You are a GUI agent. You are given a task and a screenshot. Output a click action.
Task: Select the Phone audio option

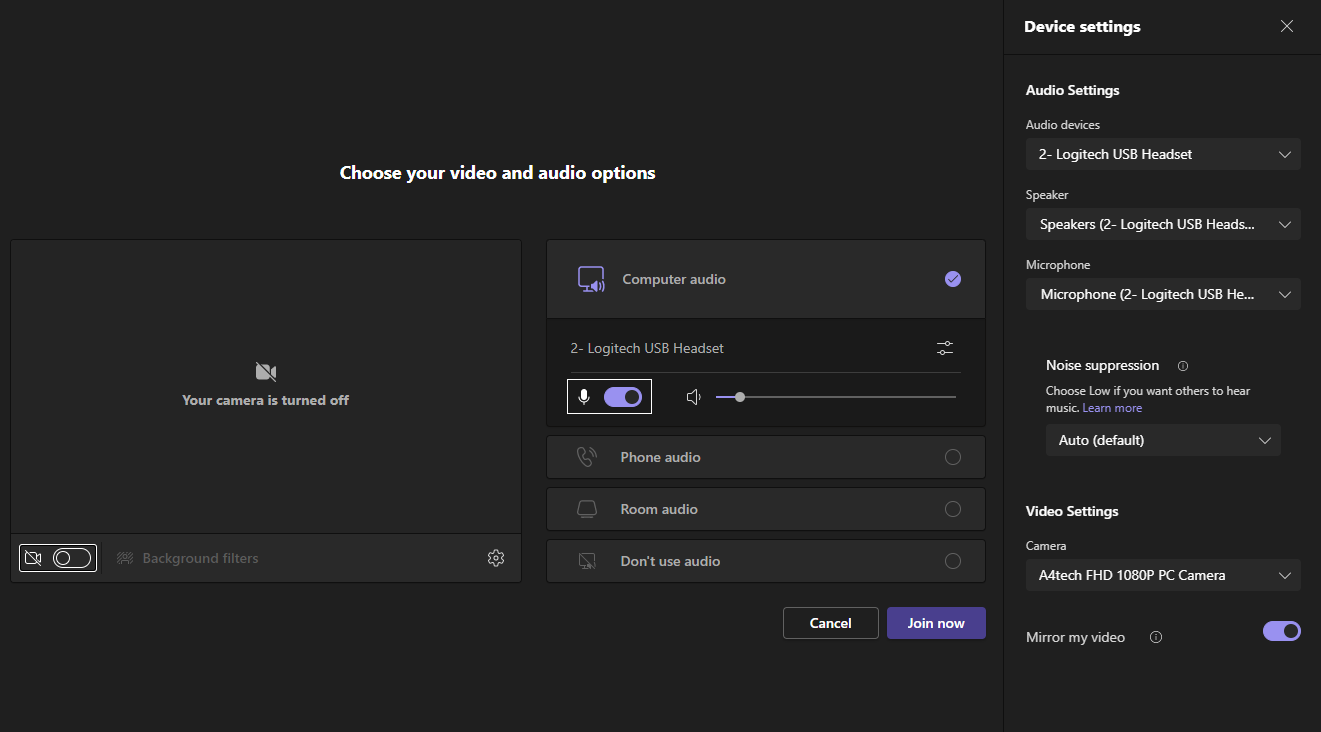click(952, 457)
